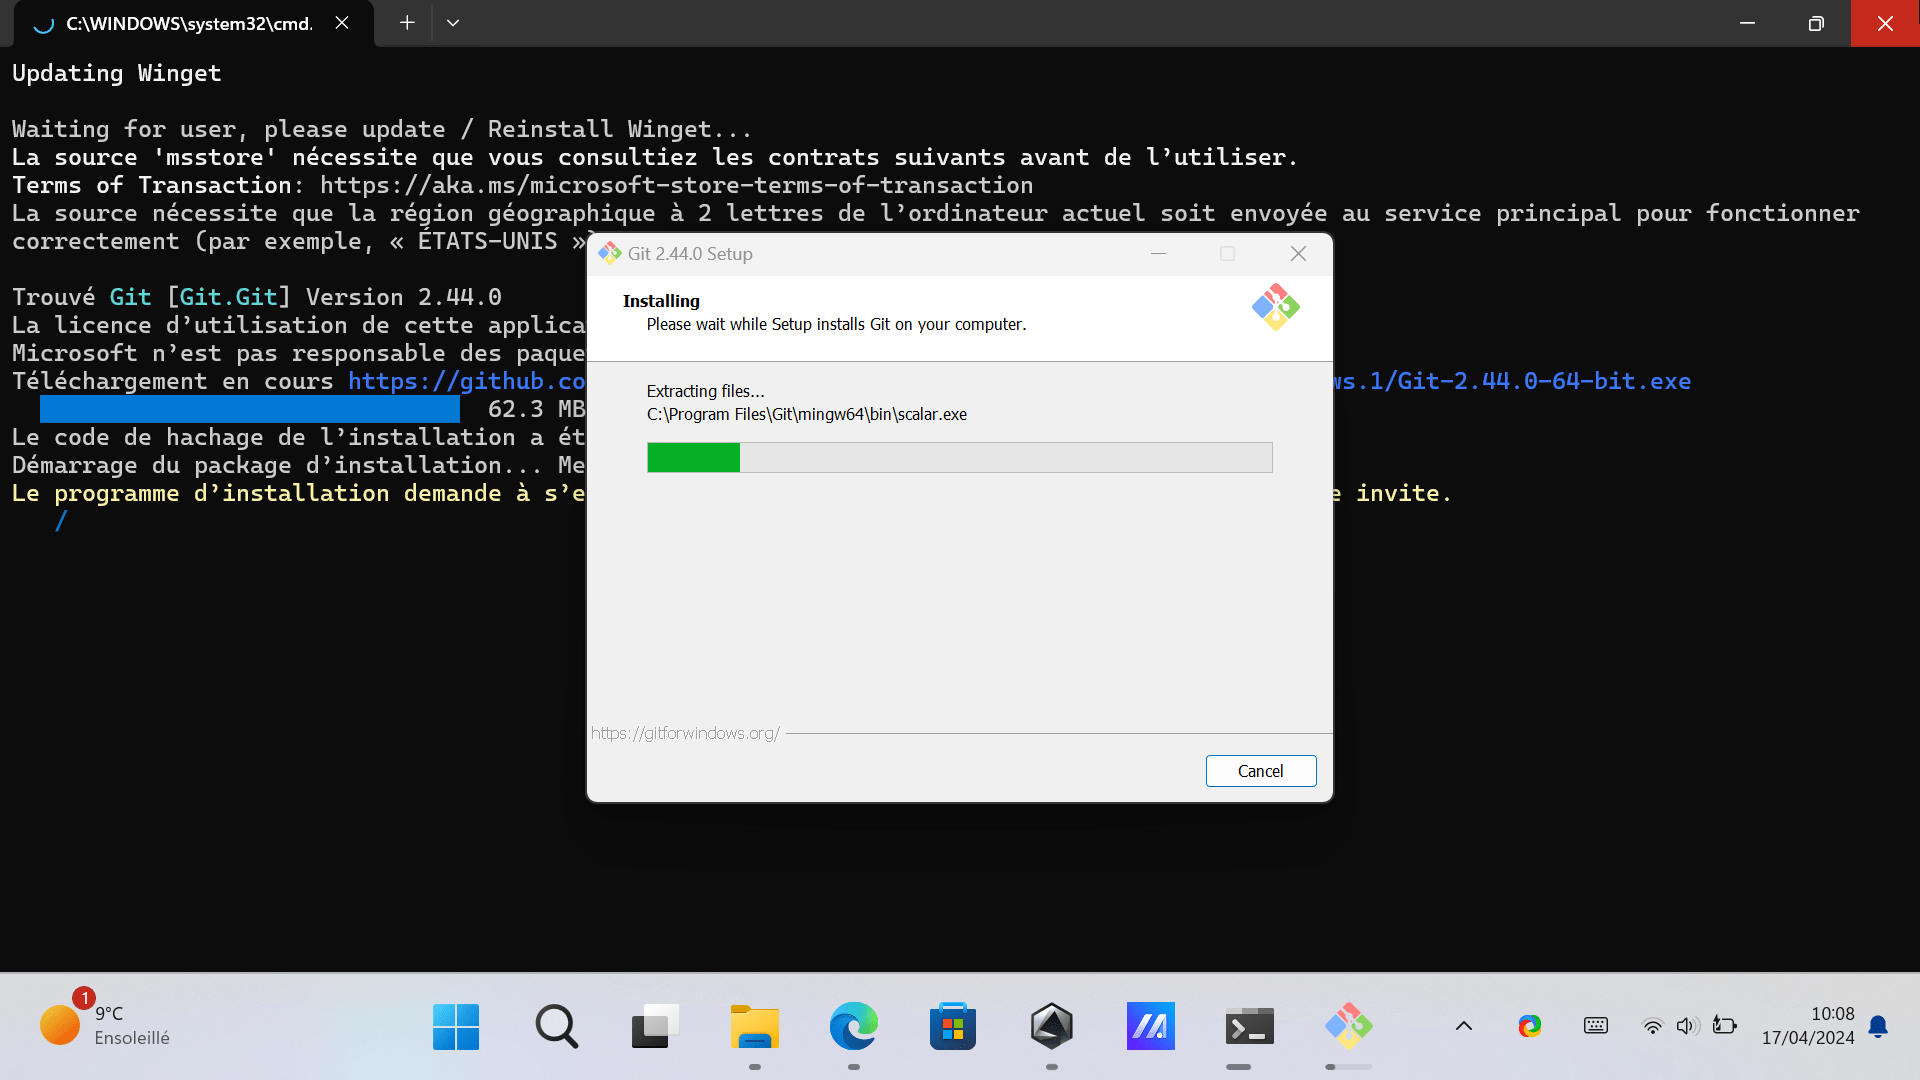Click the 62.3 MB download size text

point(536,409)
